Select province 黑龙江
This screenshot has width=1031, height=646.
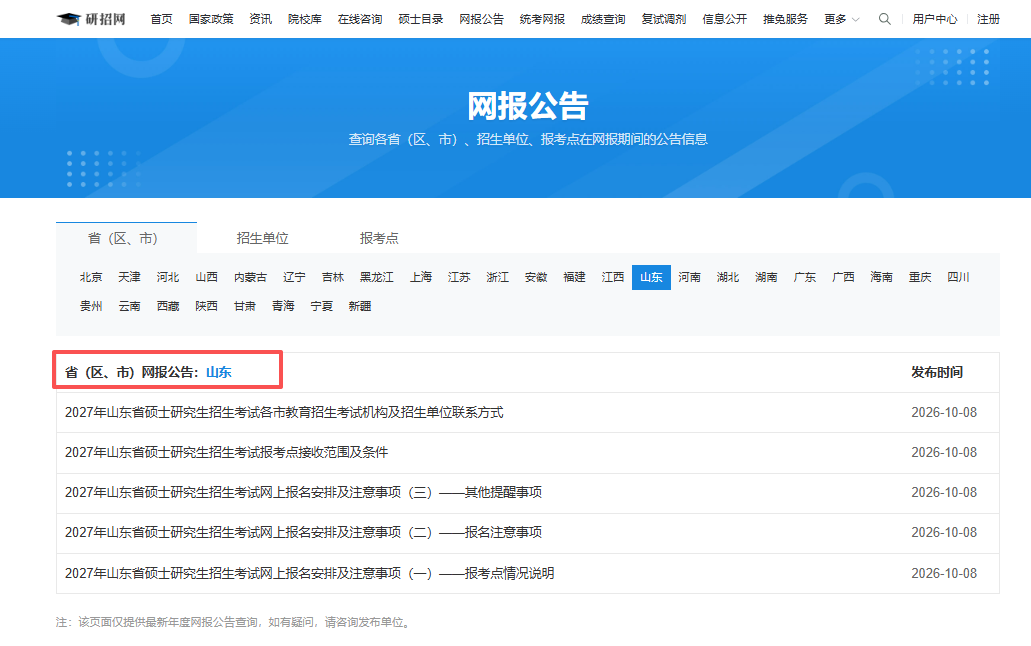377,277
